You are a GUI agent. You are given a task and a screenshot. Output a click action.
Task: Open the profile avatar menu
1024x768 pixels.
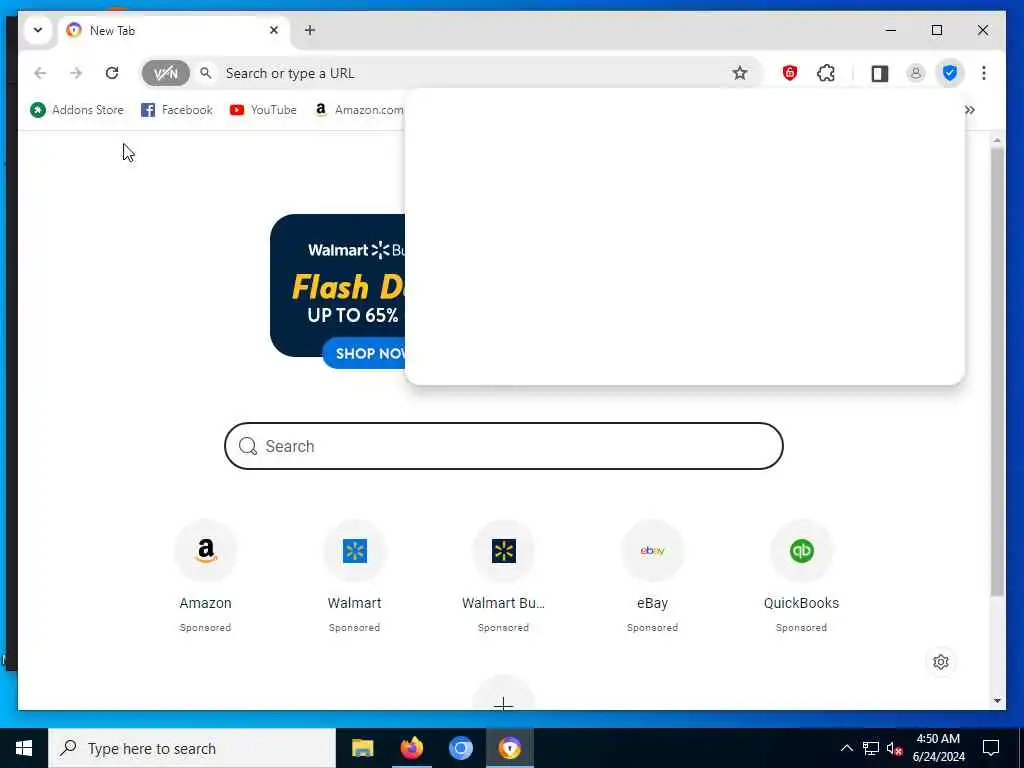[x=916, y=73]
